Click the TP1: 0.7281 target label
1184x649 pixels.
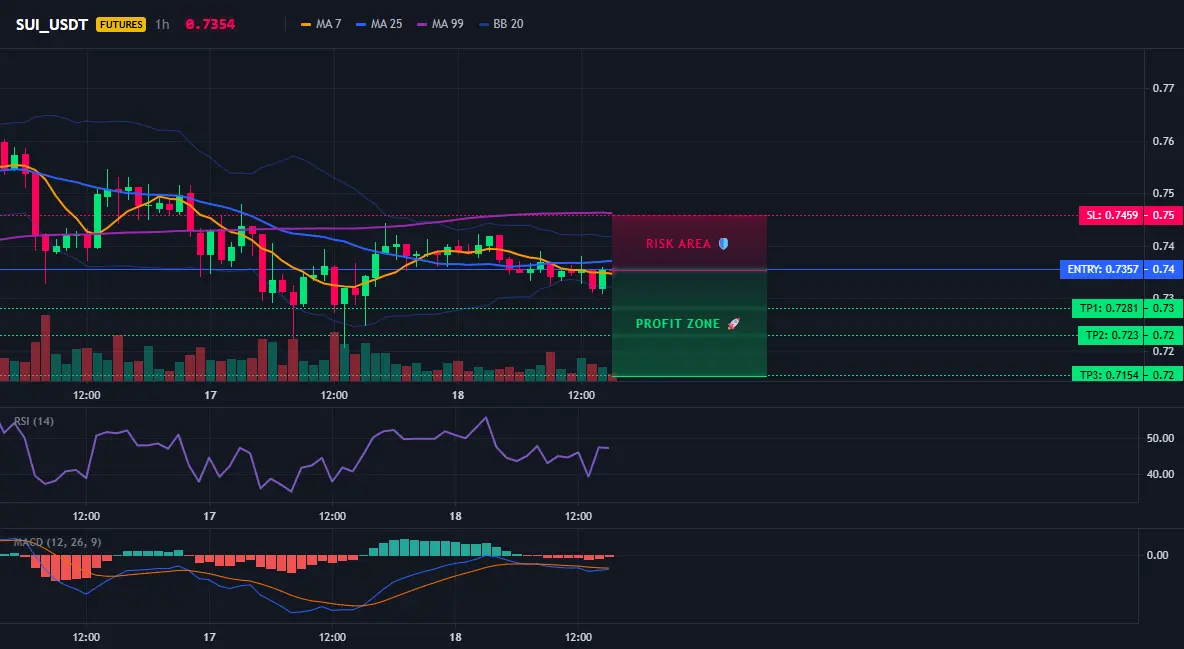[x=1108, y=308]
